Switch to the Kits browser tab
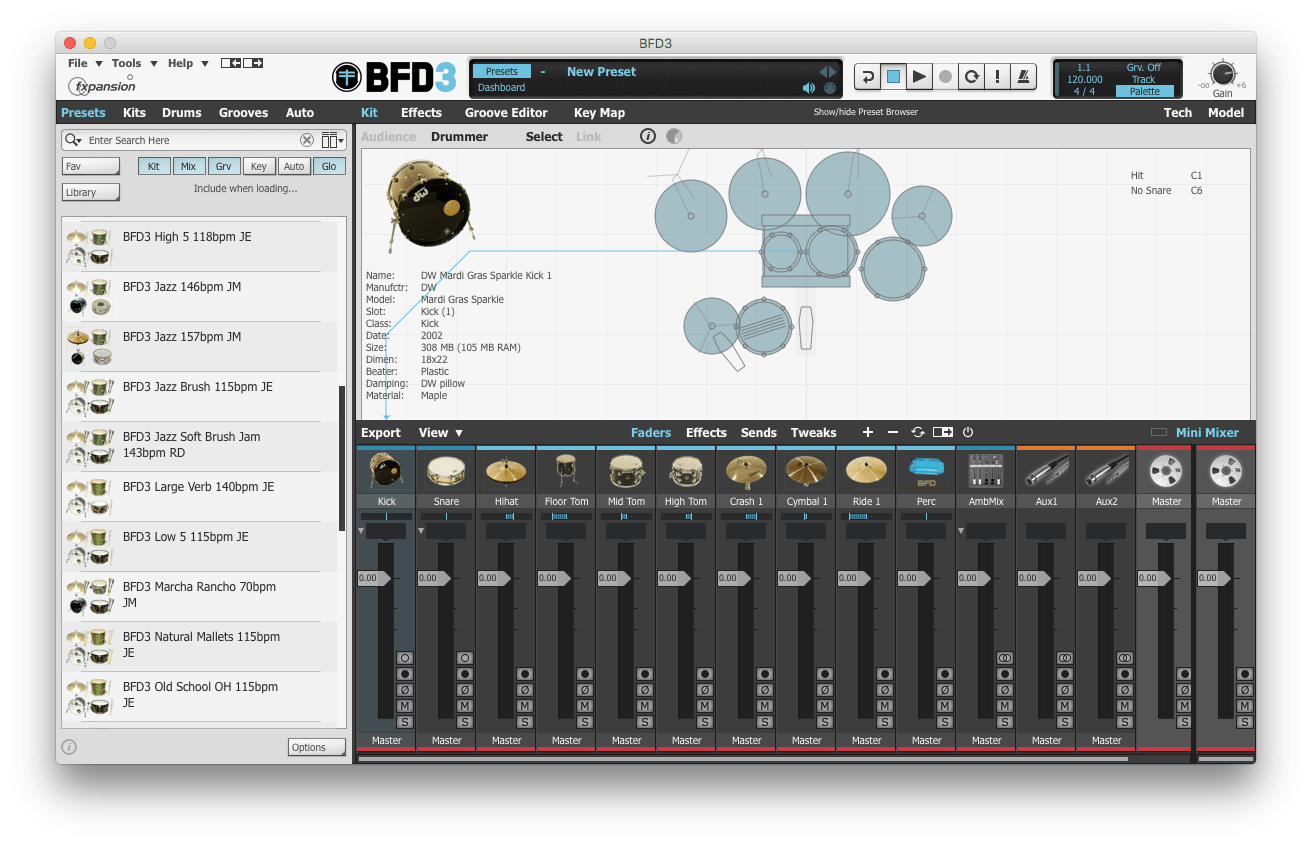The image size is (1312, 844). 134,113
